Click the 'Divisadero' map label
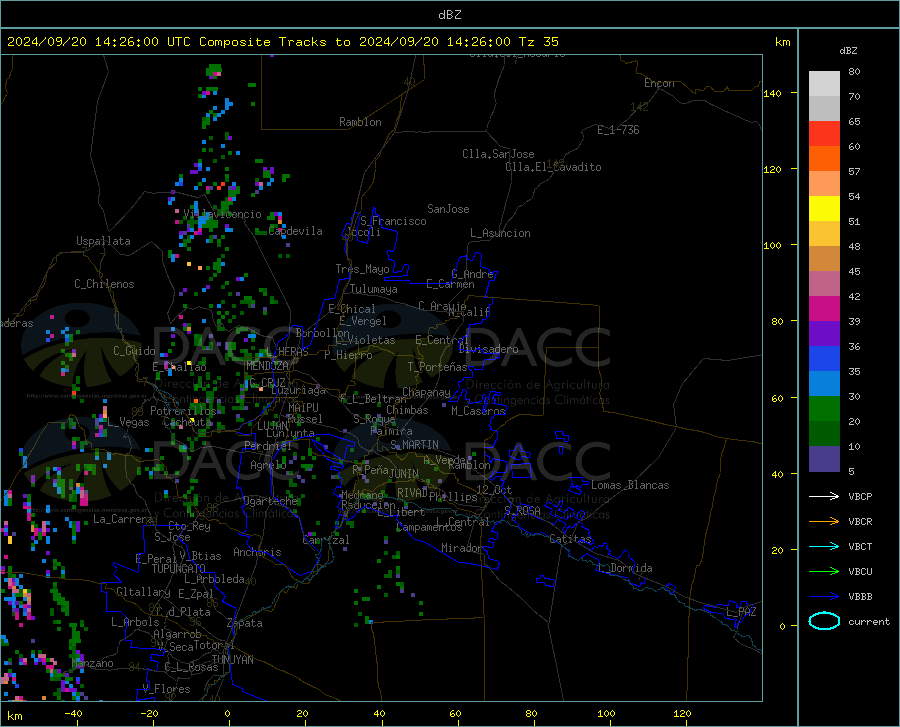The image size is (900, 727). coord(488,349)
